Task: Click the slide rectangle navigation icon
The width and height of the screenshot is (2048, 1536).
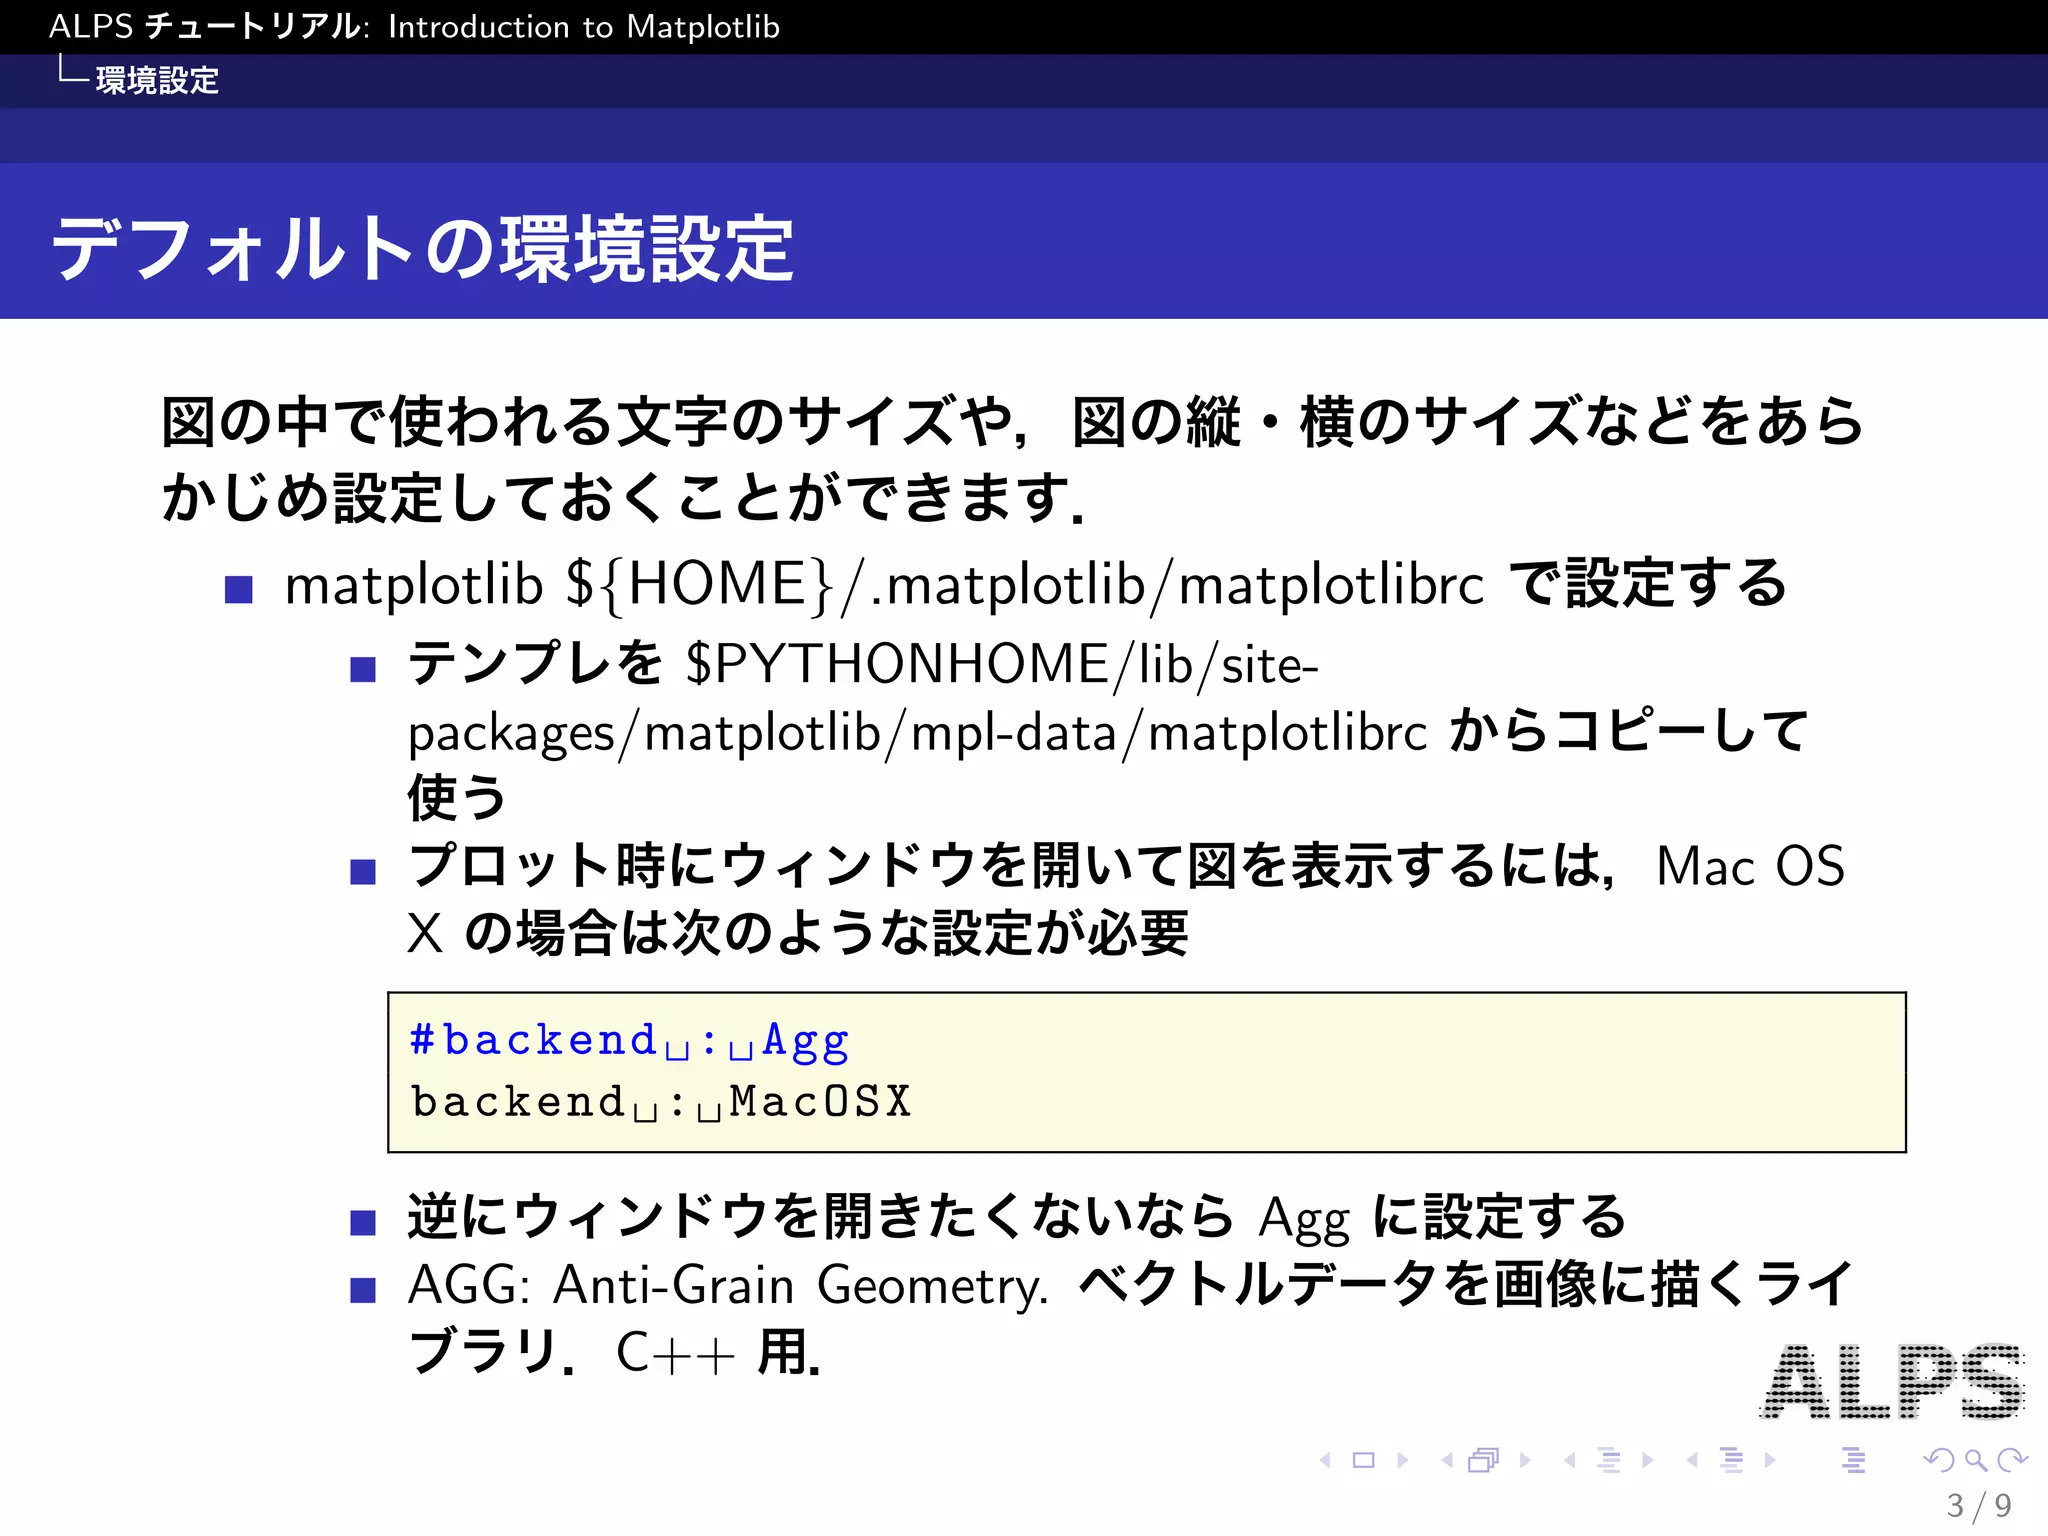Action: (x=1363, y=1460)
